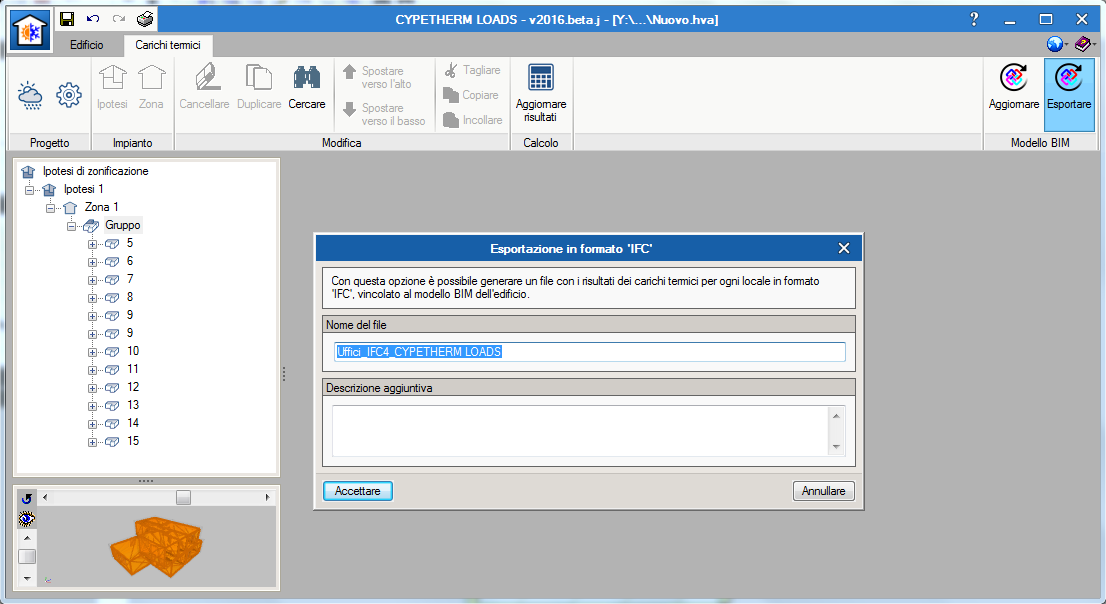Image resolution: width=1106 pixels, height=604 pixels.
Task: Open the print icon in title bar
Action: 145,19
